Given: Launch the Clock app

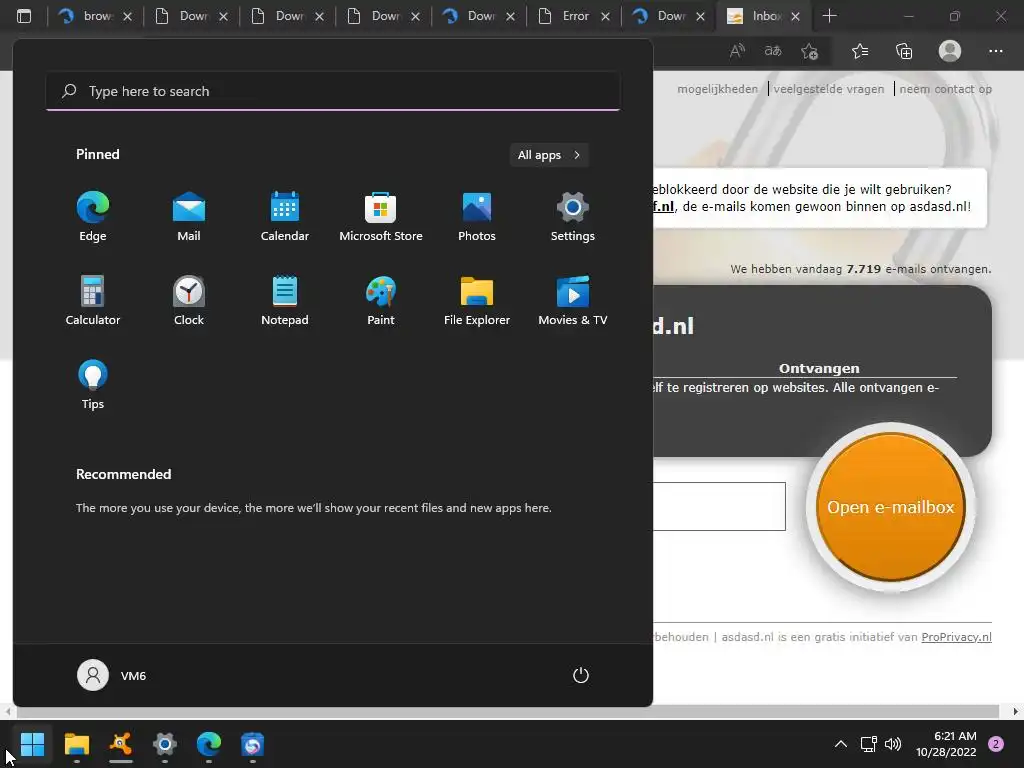Looking at the screenshot, I should 189,300.
